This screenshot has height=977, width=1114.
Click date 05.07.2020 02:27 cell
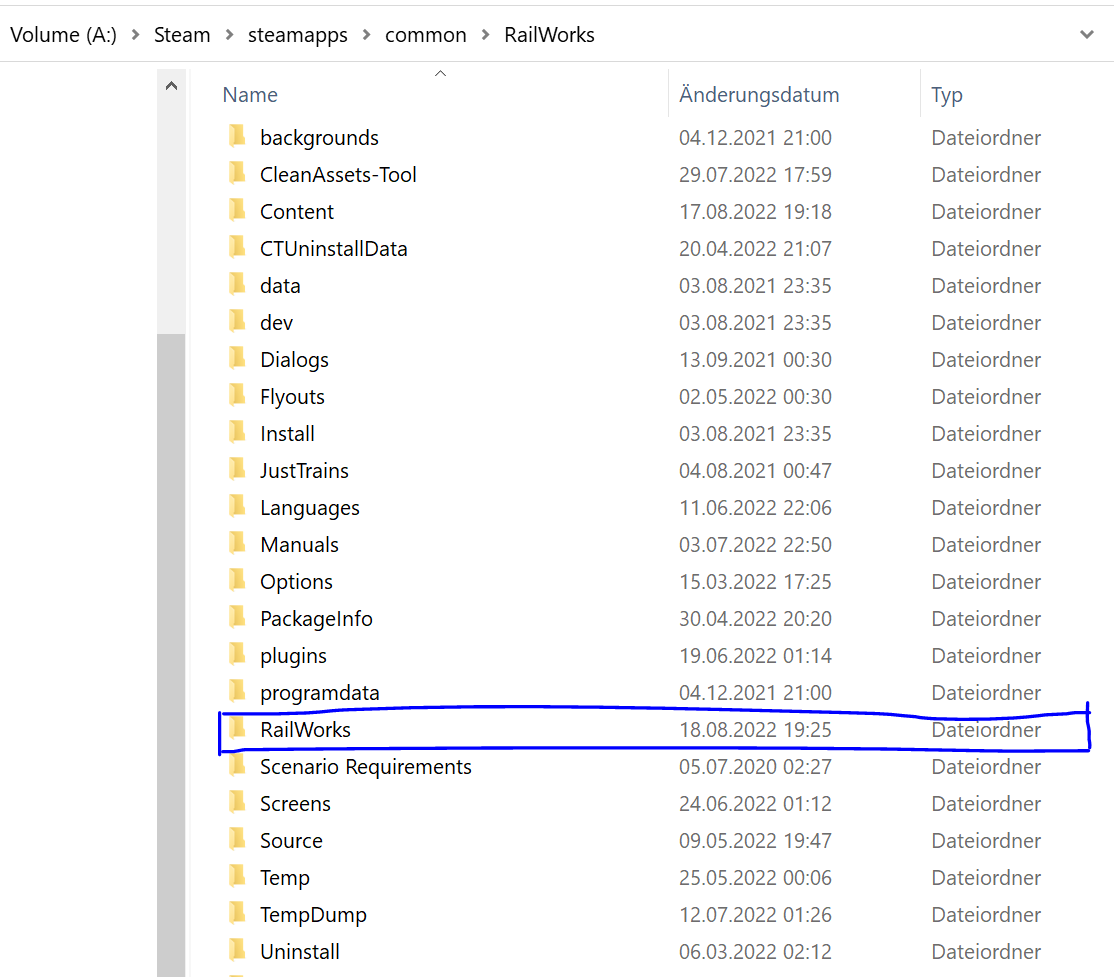point(755,766)
